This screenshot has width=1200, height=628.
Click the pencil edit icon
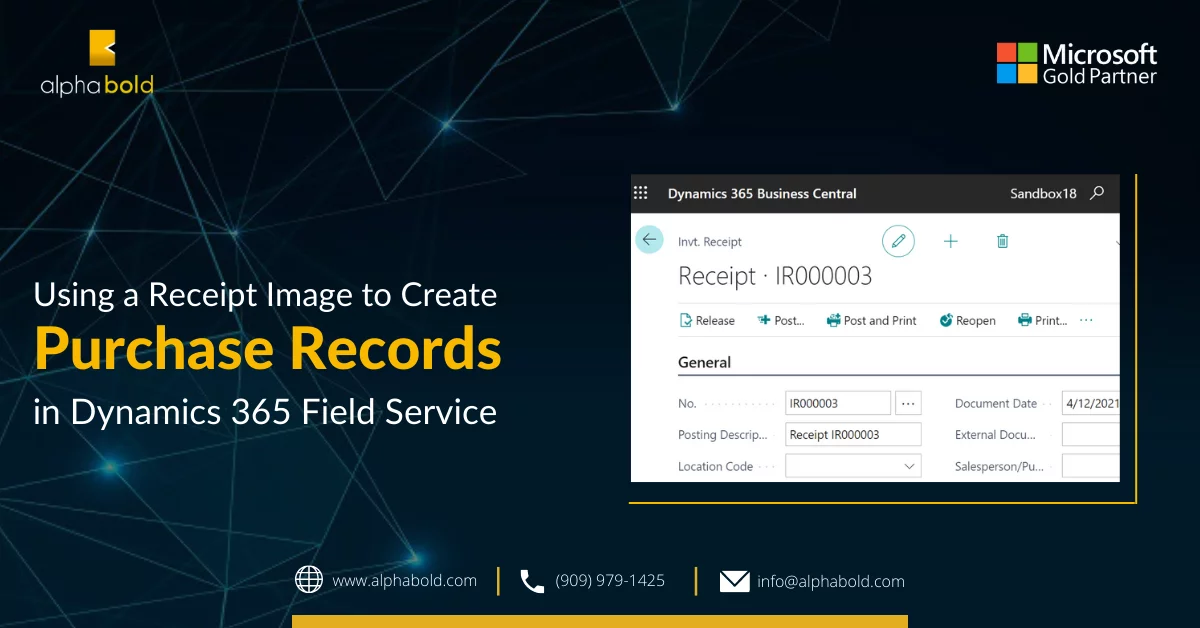point(898,241)
